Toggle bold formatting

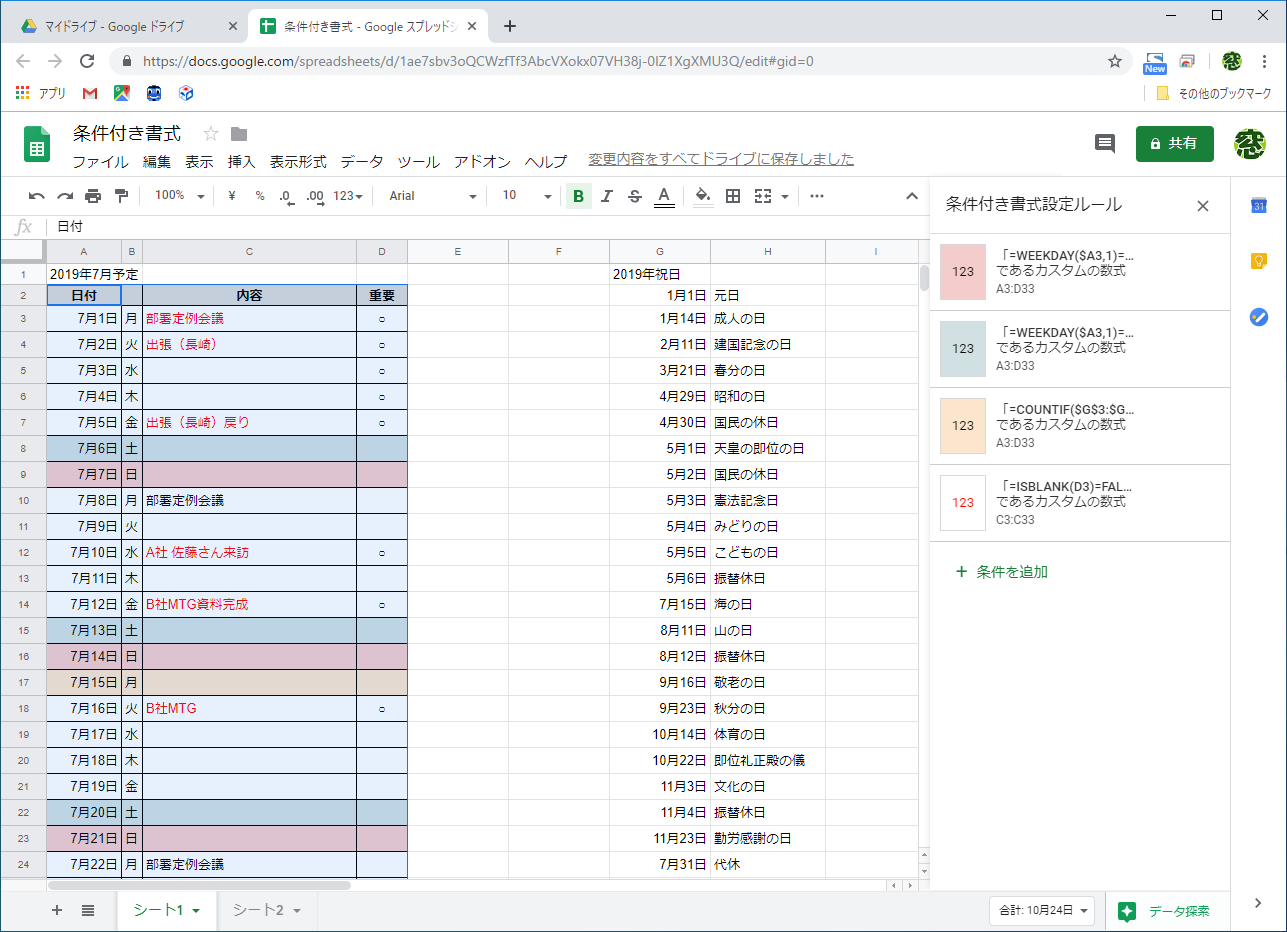(x=578, y=196)
